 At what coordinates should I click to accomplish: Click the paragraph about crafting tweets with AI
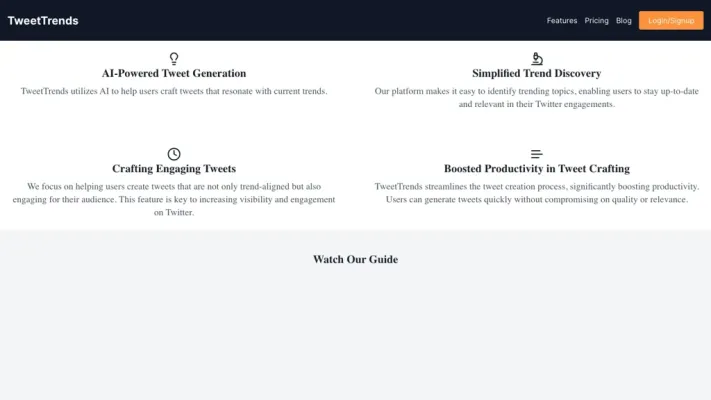point(174,91)
